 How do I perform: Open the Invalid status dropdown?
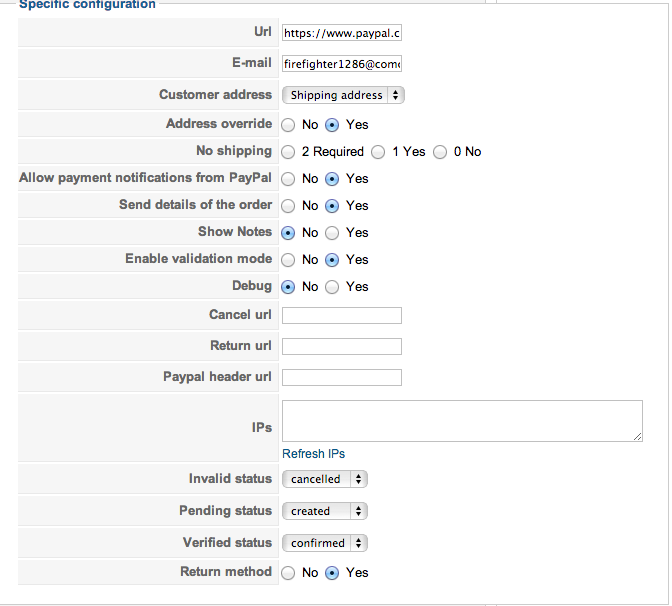pyautogui.click(x=325, y=479)
